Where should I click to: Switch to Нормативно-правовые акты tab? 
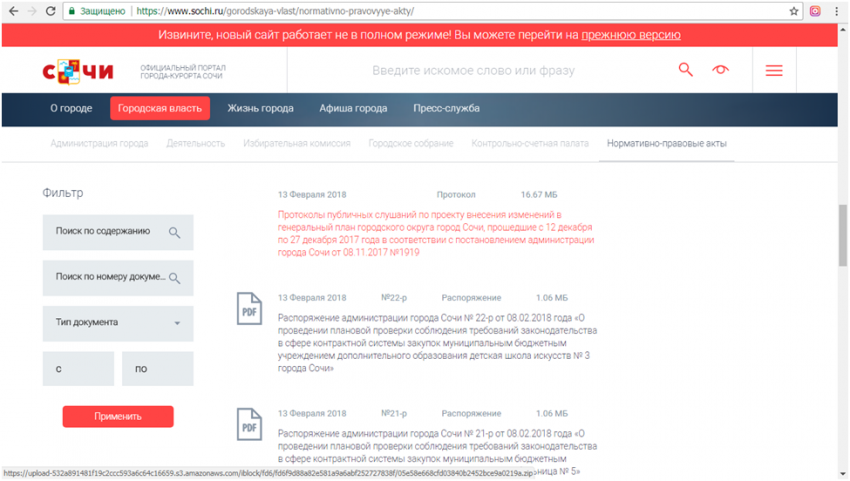tap(666, 143)
